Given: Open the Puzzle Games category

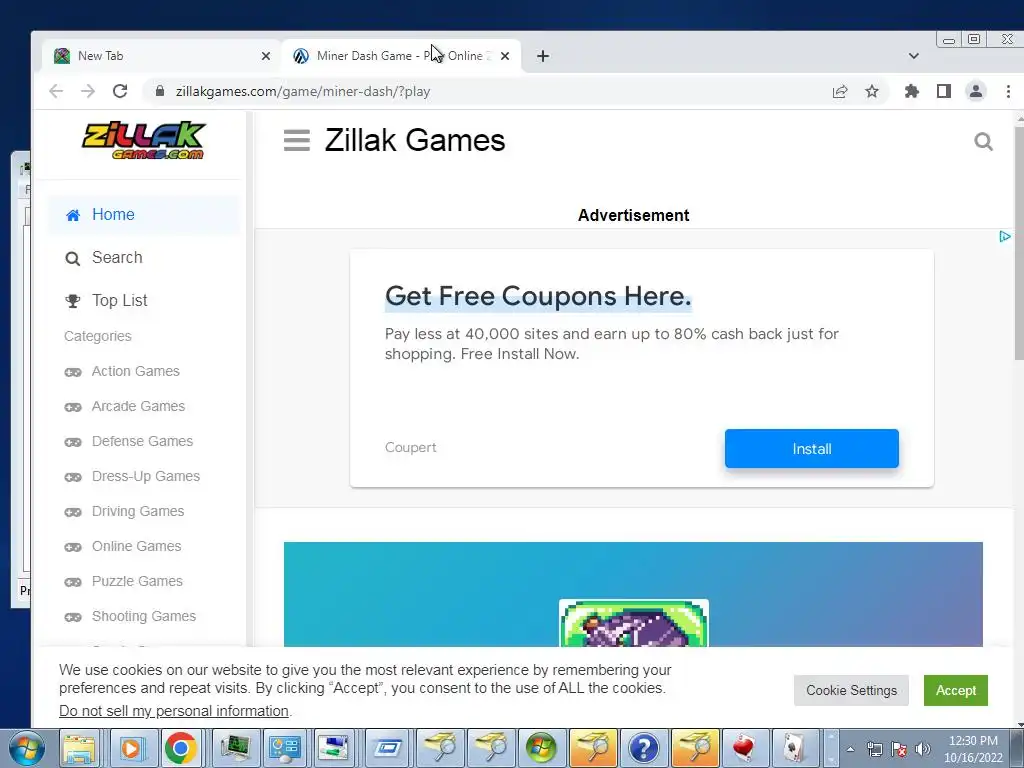Looking at the screenshot, I should click(123, 581).
